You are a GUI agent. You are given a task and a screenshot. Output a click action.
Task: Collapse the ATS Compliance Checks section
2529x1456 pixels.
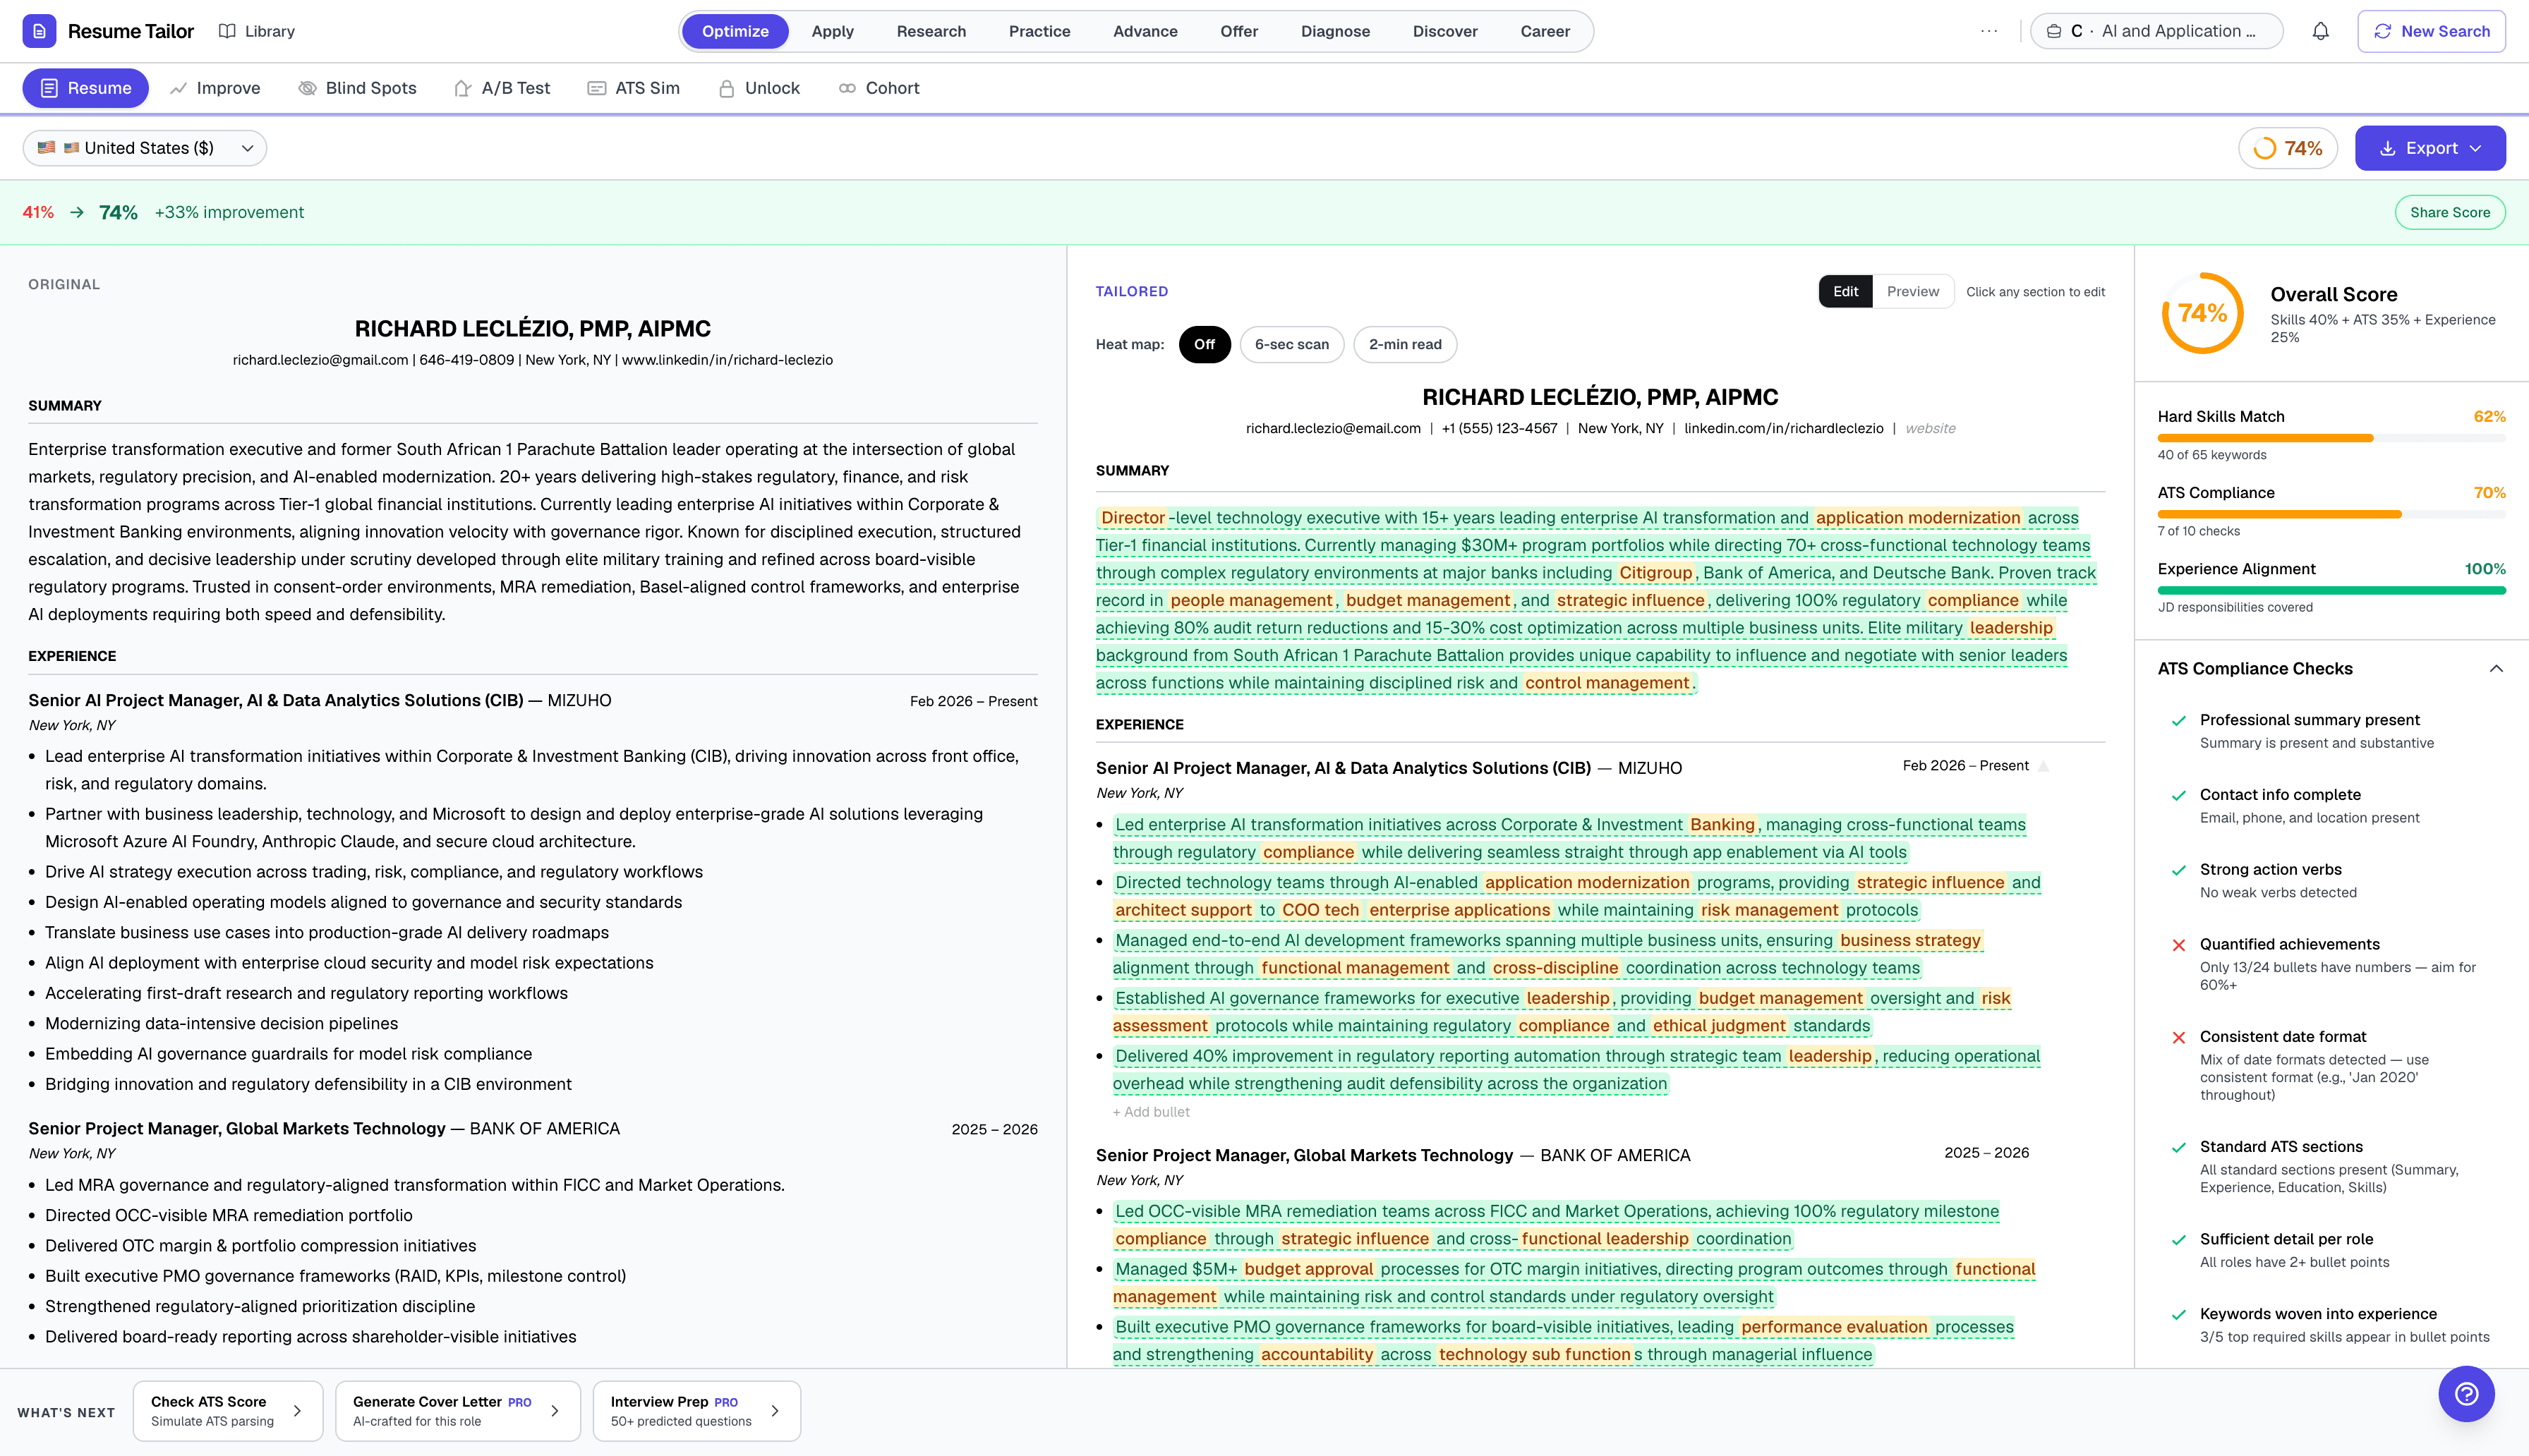pos(2495,668)
